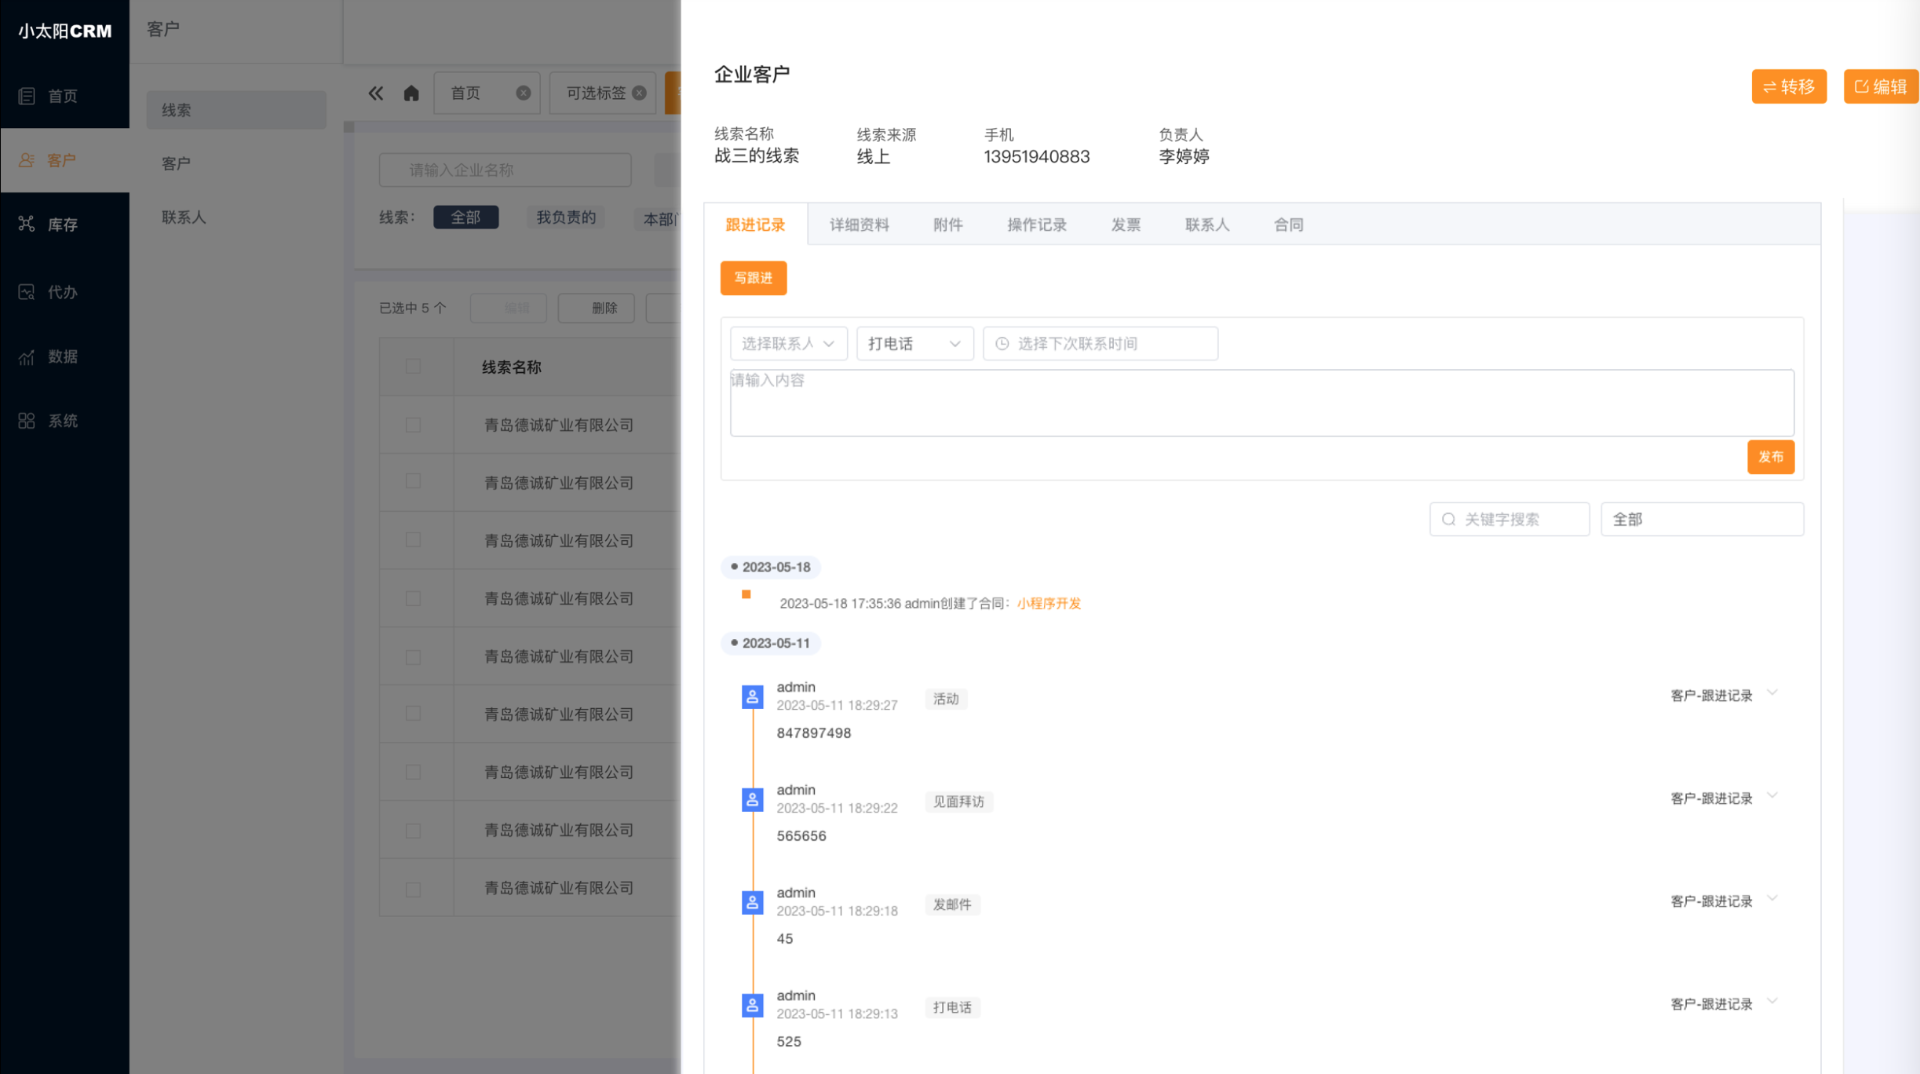Check the last 青岛德诚矿业有限公司 row checkbox
1920x1074 pixels.
click(x=413, y=889)
